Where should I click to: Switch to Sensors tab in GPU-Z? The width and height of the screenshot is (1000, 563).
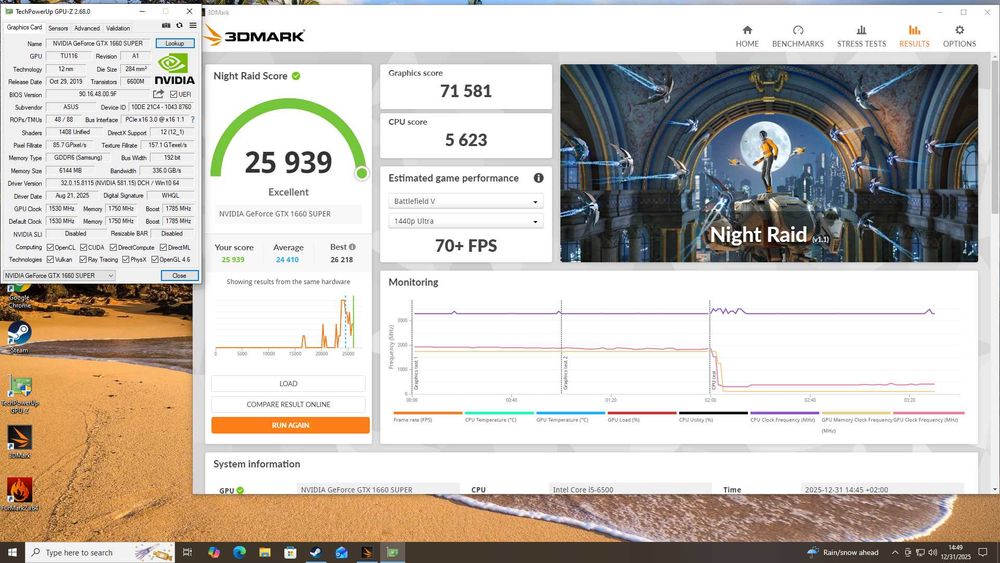tap(58, 28)
